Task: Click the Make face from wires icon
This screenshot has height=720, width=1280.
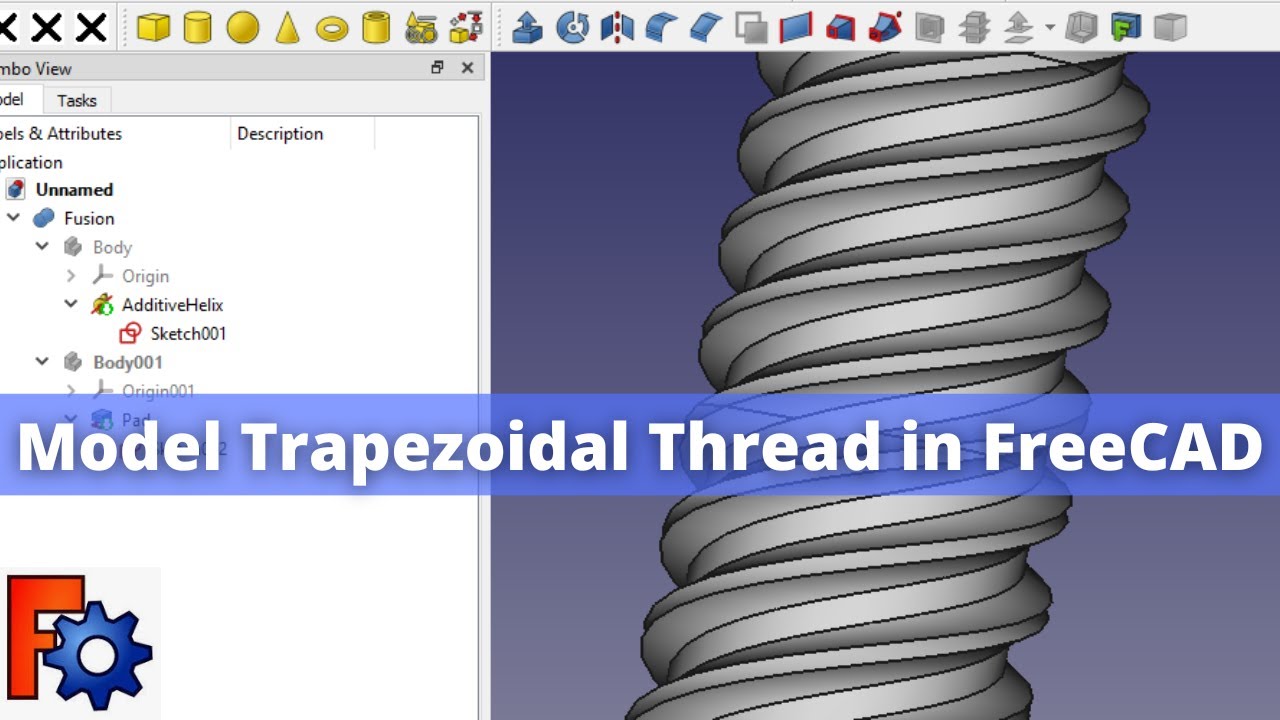Action: click(x=750, y=27)
